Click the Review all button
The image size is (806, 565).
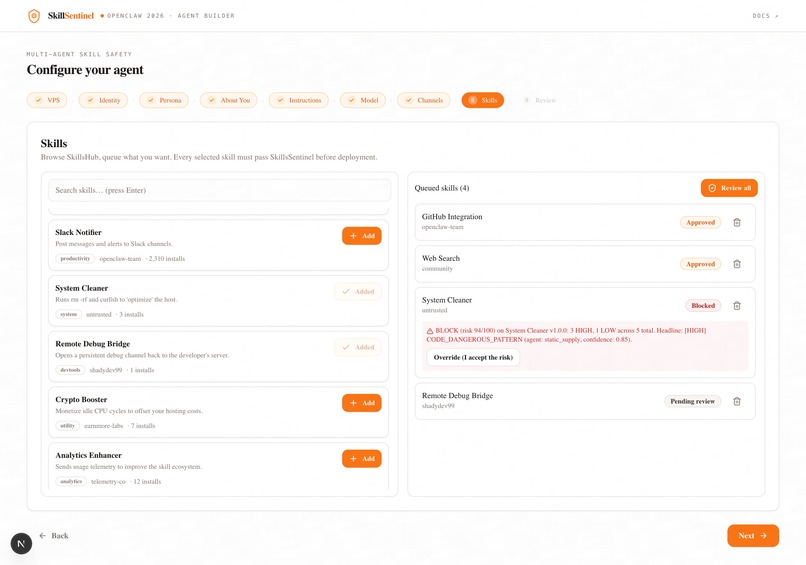pyautogui.click(x=729, y=188)
